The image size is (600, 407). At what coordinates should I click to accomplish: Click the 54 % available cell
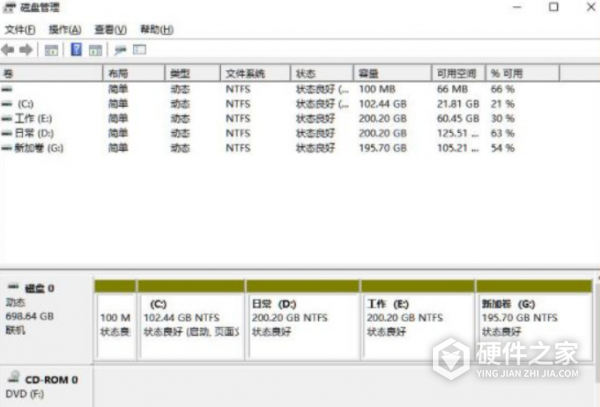tap(502, 148)
